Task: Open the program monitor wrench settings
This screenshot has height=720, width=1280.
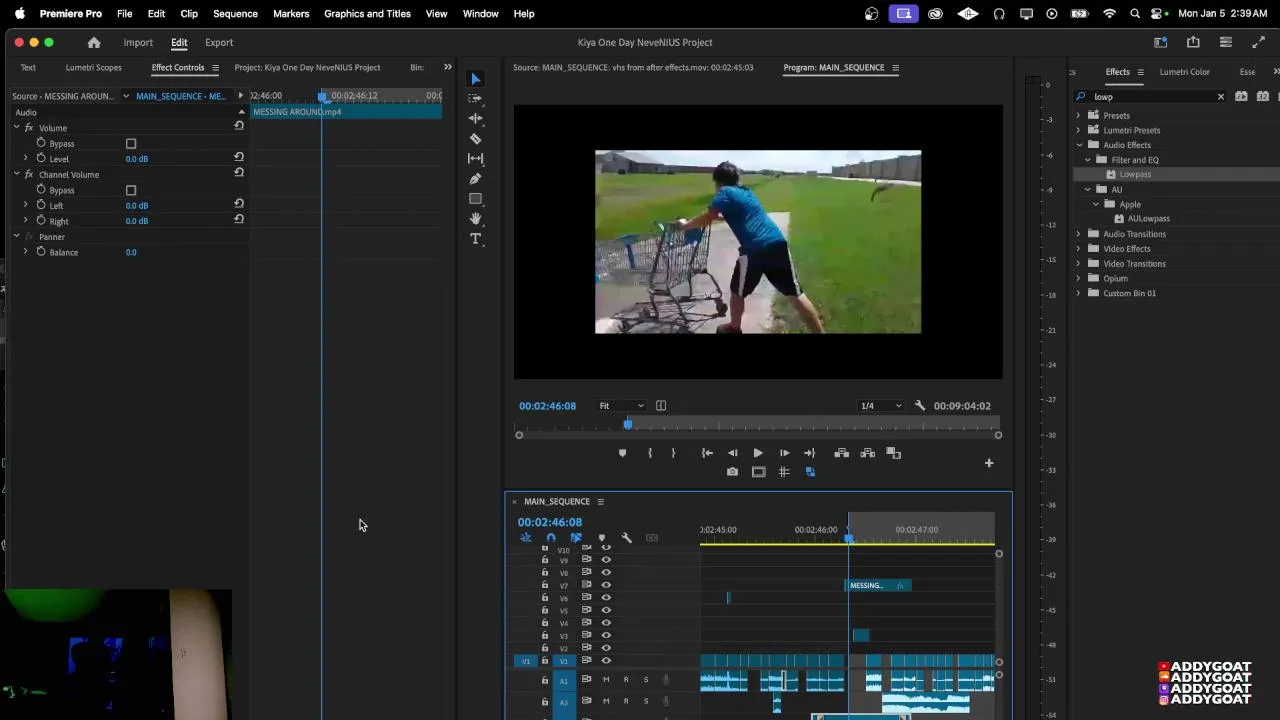Action: click(920, 406)
